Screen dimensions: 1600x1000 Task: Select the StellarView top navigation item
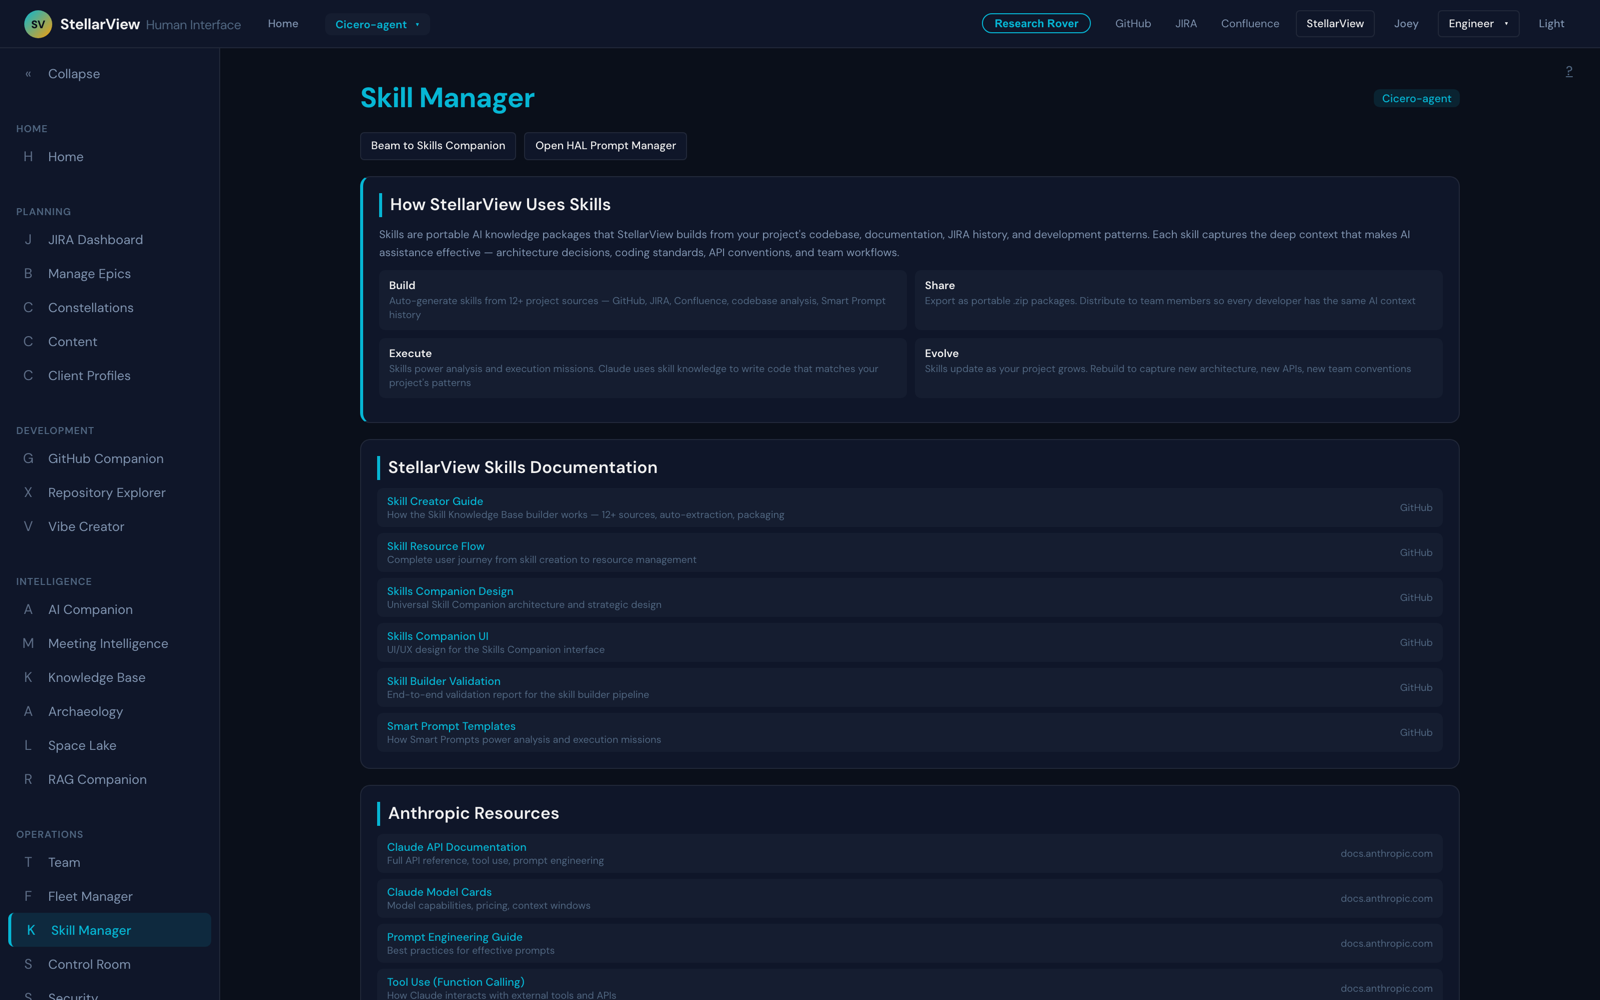point(1335,24)
